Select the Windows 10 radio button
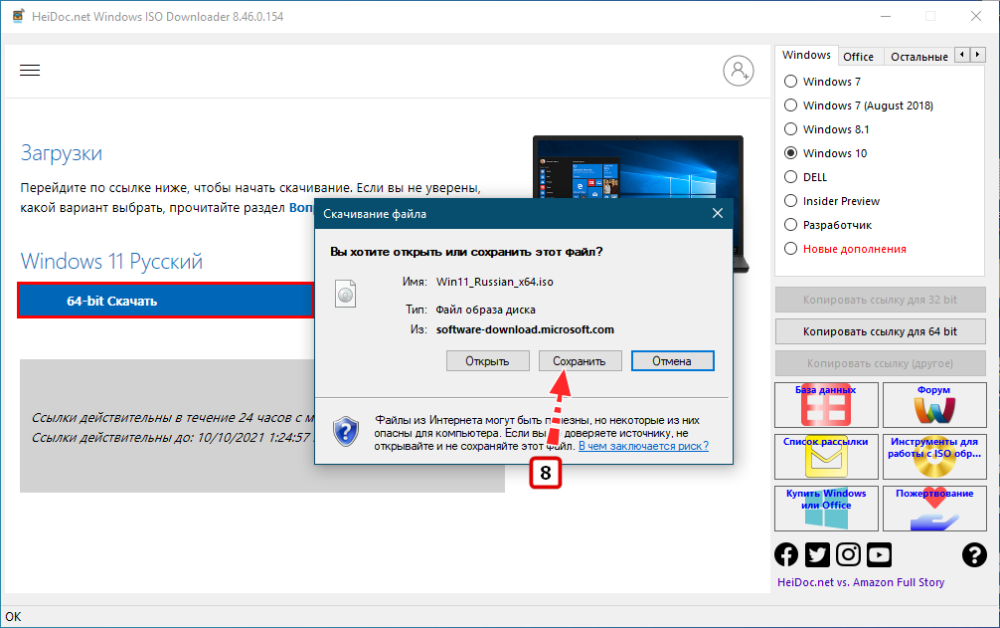 (790, 153)
